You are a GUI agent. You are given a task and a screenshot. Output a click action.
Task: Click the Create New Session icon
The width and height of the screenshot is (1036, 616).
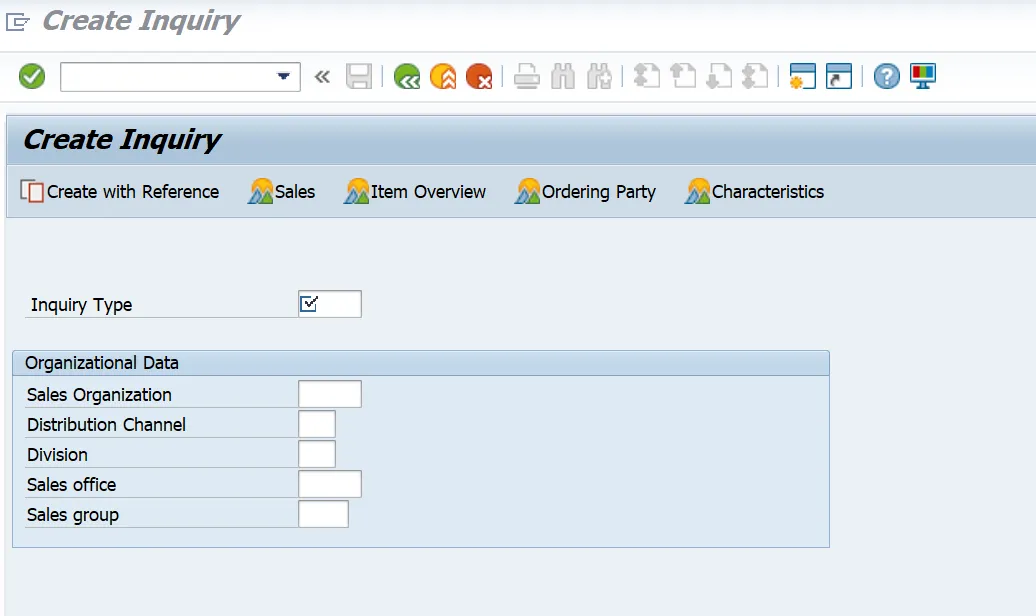(x=802, y=76)
